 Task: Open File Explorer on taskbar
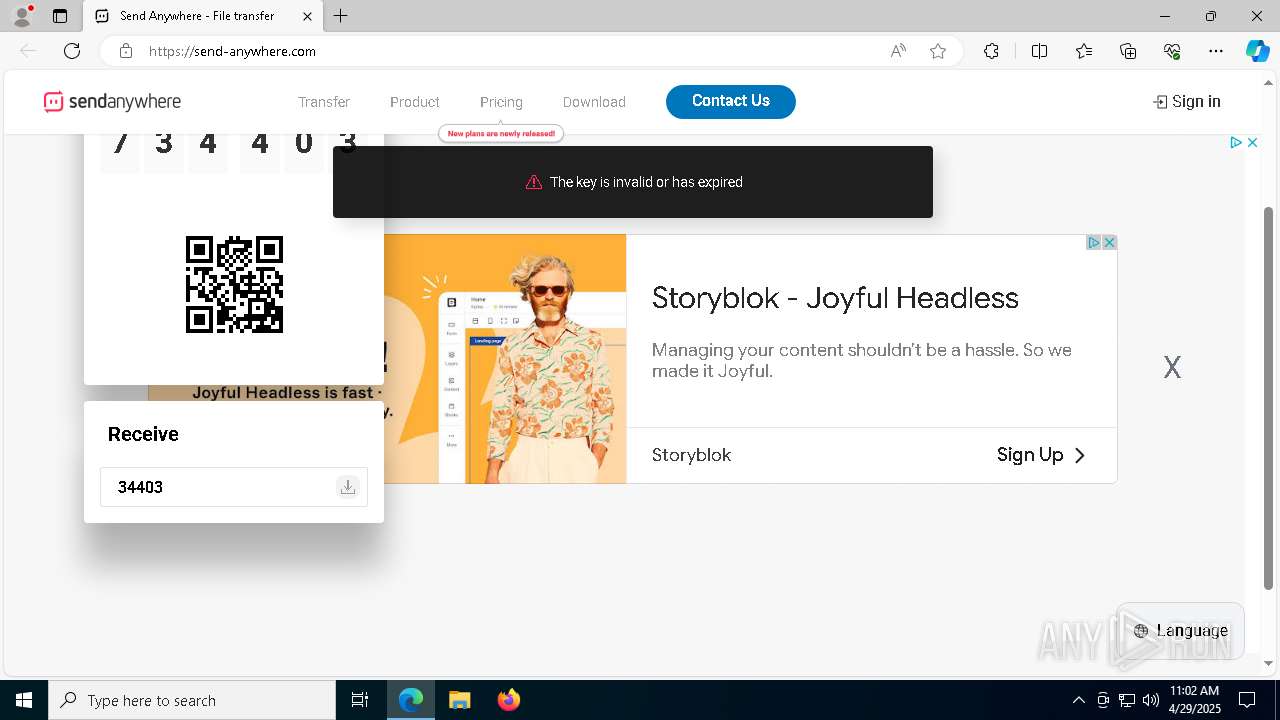(x=459, y=700)
